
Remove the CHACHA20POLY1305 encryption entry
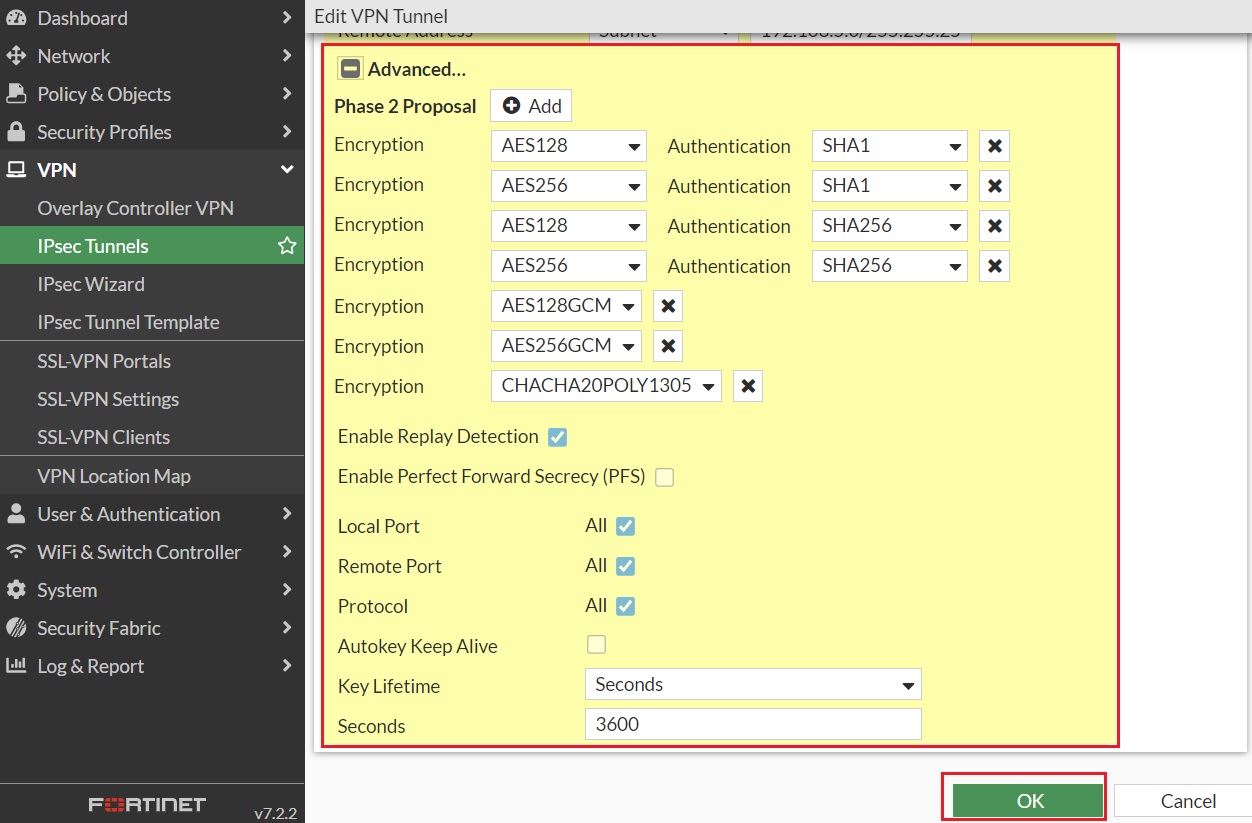coord(748,386)
